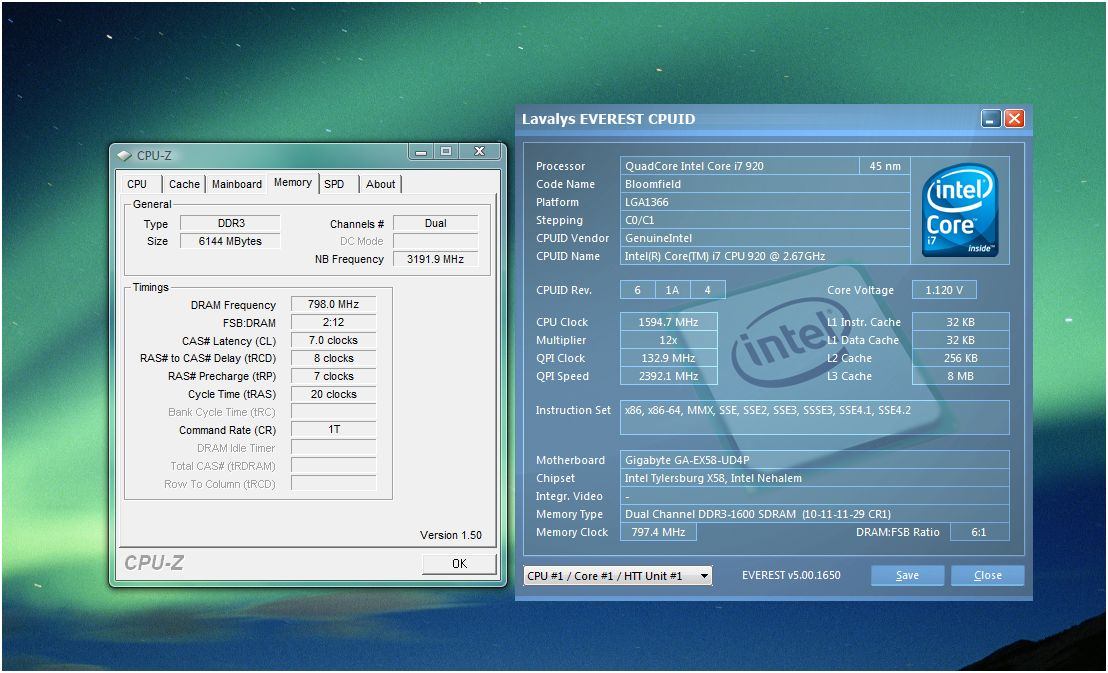Click the GenuineIntel vendor field
The width and height of the screenshot is (1108, 673).
[x=765, y=238]
